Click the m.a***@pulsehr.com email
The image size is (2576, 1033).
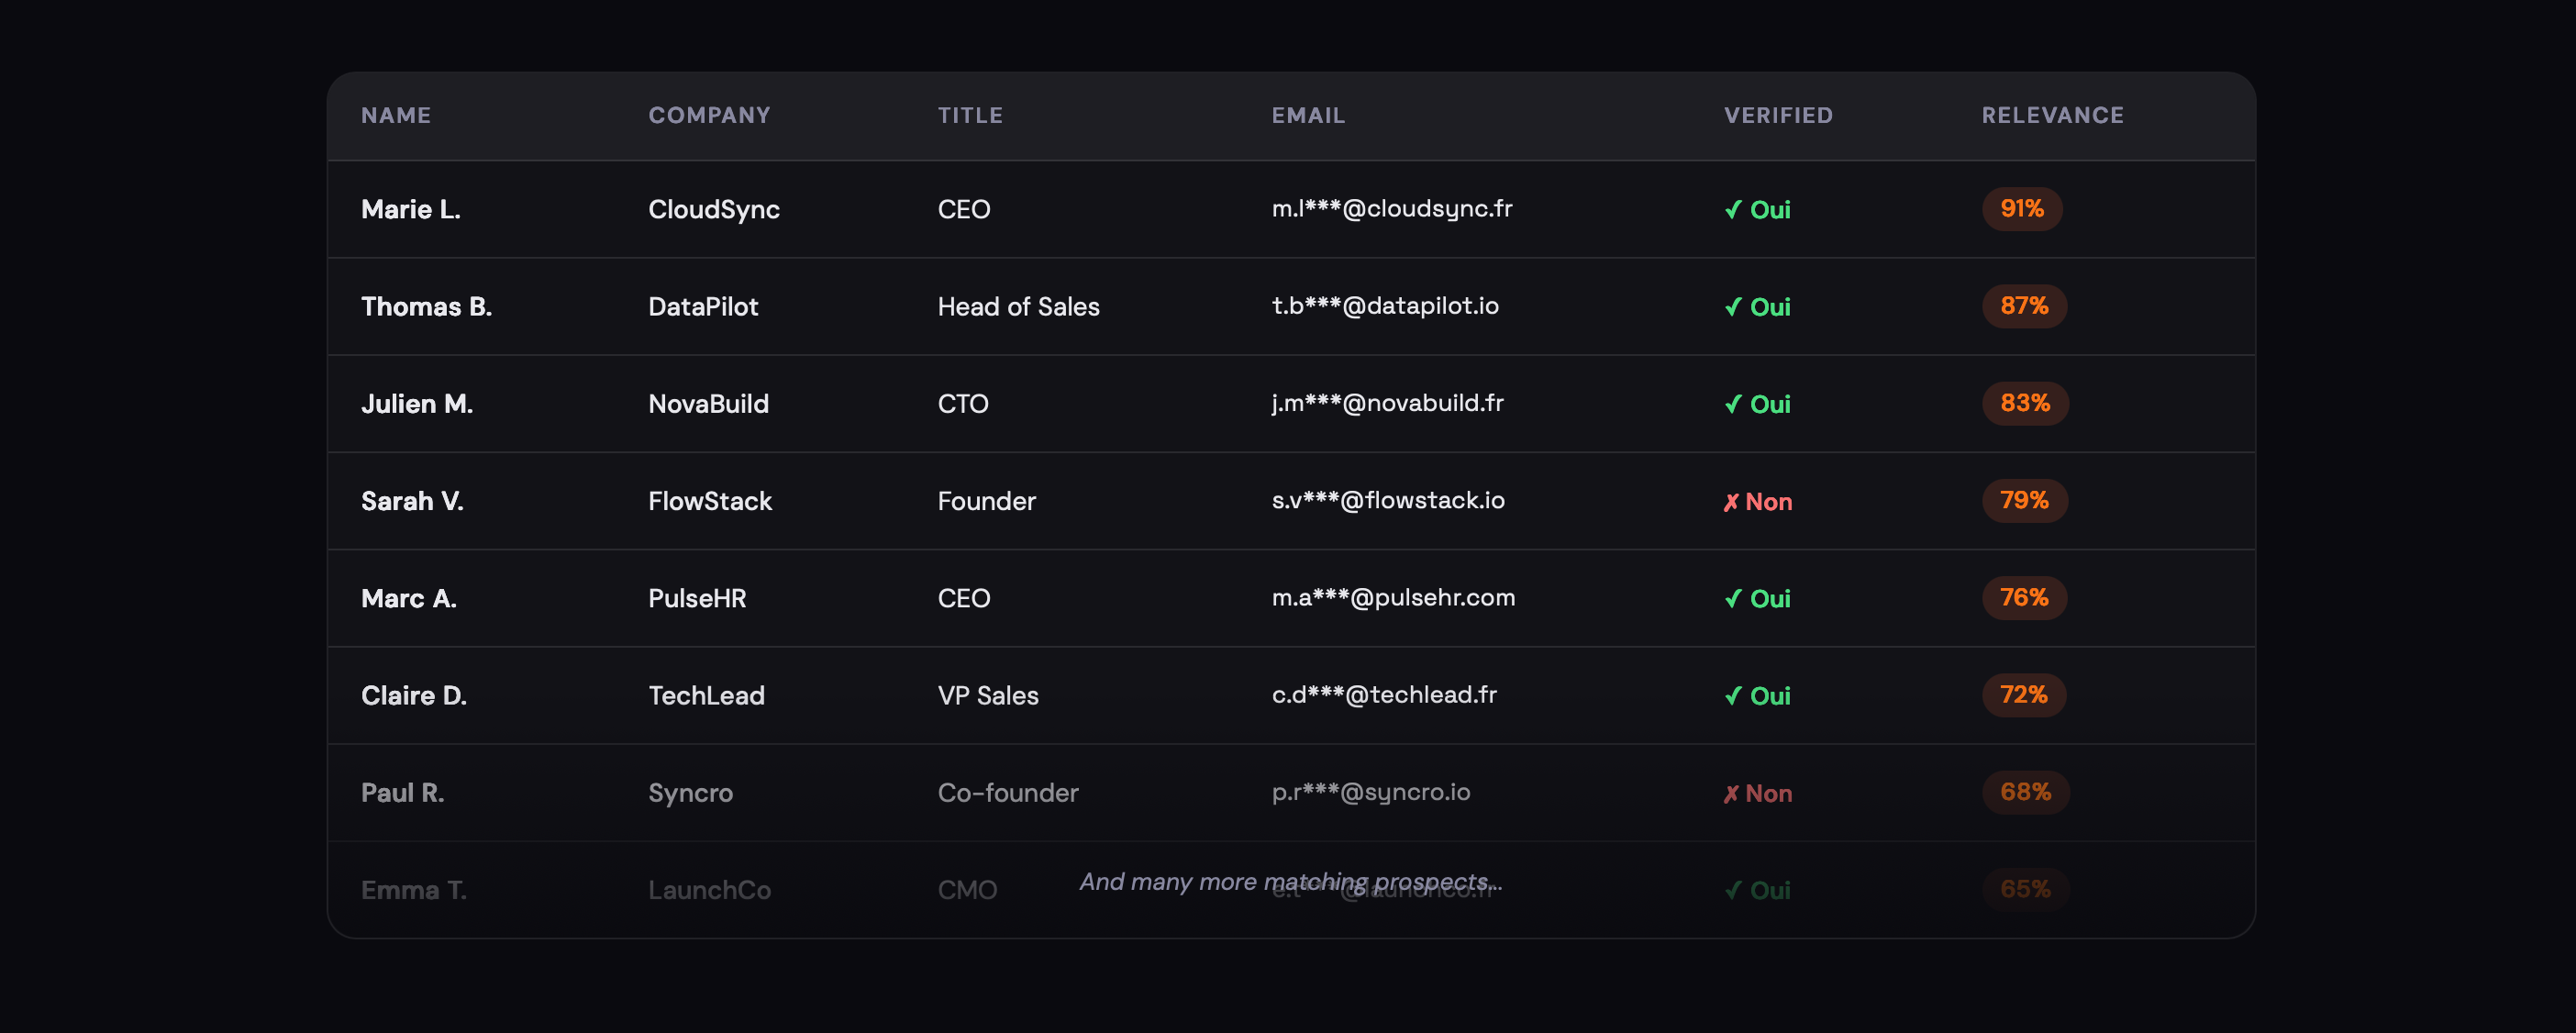tap(1393, 597)
